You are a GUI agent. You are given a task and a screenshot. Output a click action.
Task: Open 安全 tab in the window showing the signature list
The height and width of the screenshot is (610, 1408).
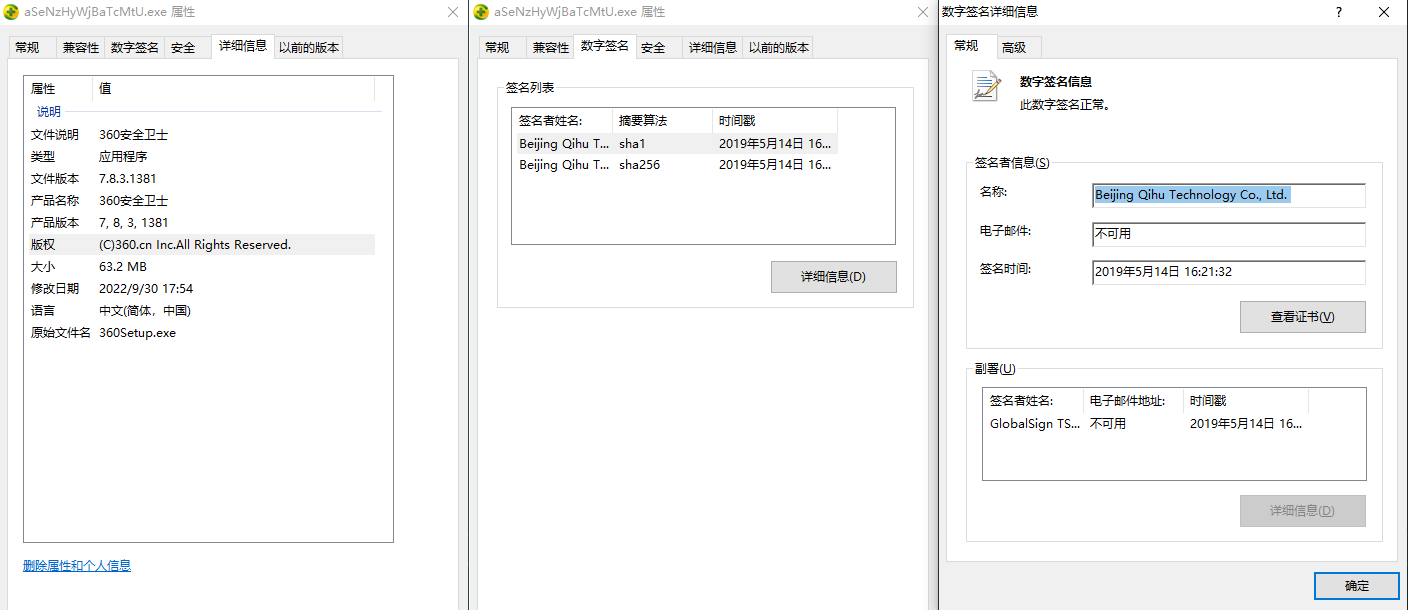point(653,47)
